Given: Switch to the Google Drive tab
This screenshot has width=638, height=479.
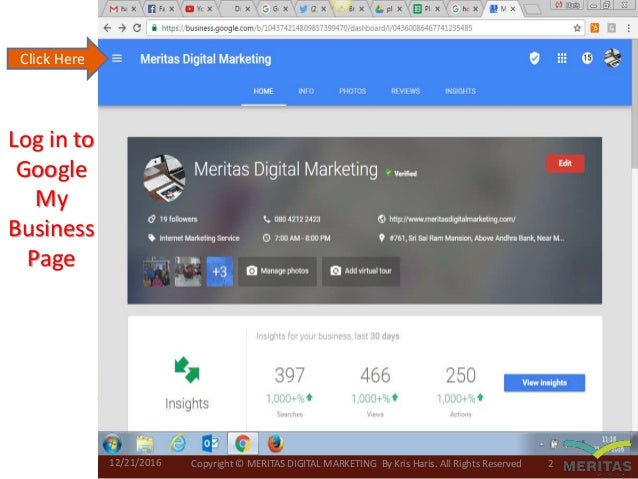Looking at the screenshot, I should pyautogui.click(x=389, y=9).
